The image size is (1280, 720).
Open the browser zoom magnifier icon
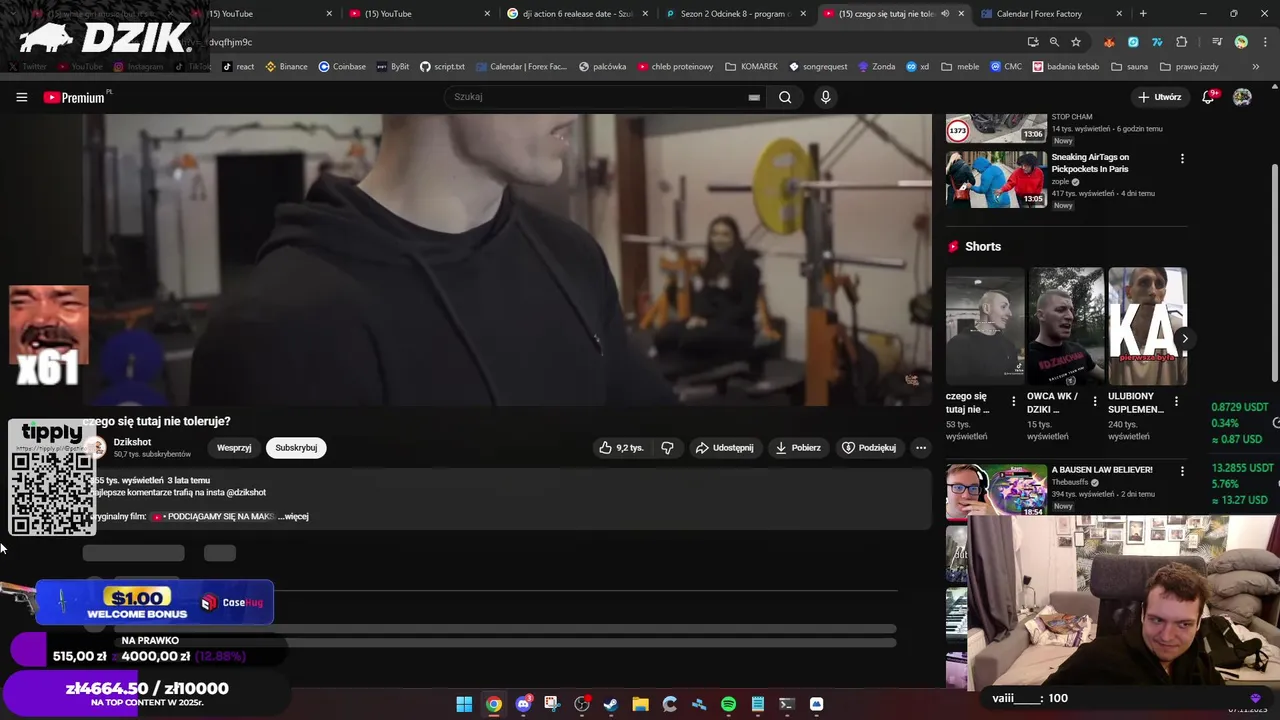pos(1054,42)
